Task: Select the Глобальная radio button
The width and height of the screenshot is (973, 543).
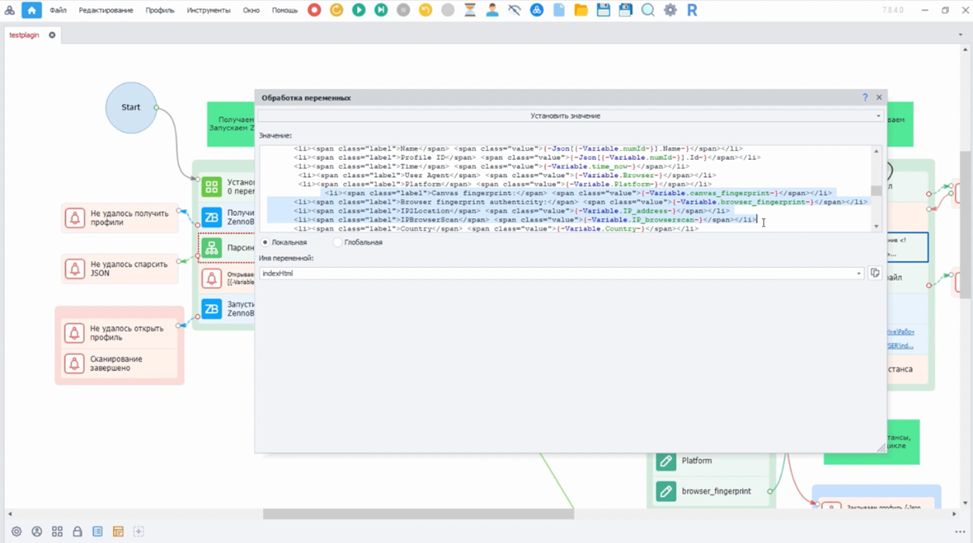Action: point(338,242)
